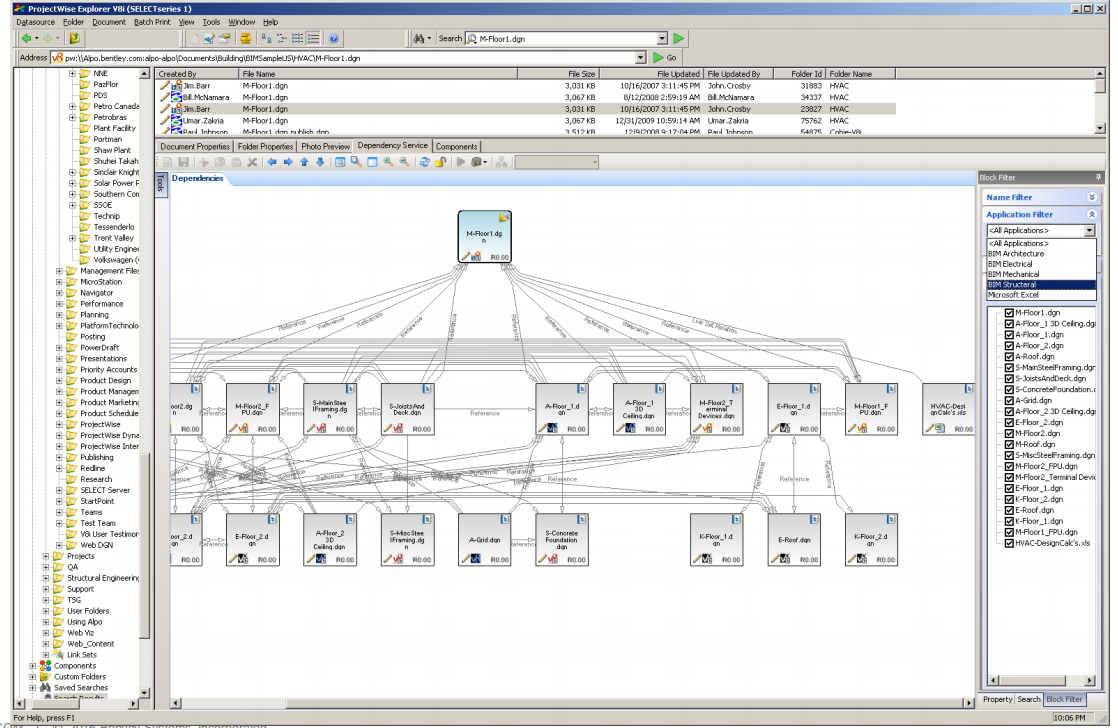The height and width of the screenshot is (728, 1118).
Task: Uncheck K-Floor_1.dgn checkbox
Action: click(1009, 521)
